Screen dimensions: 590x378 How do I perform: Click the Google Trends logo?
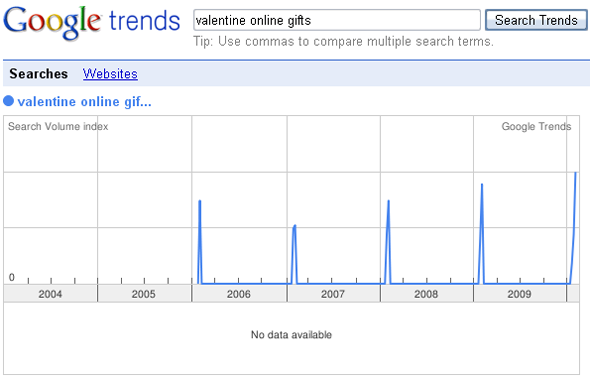[x=92, y=23]
